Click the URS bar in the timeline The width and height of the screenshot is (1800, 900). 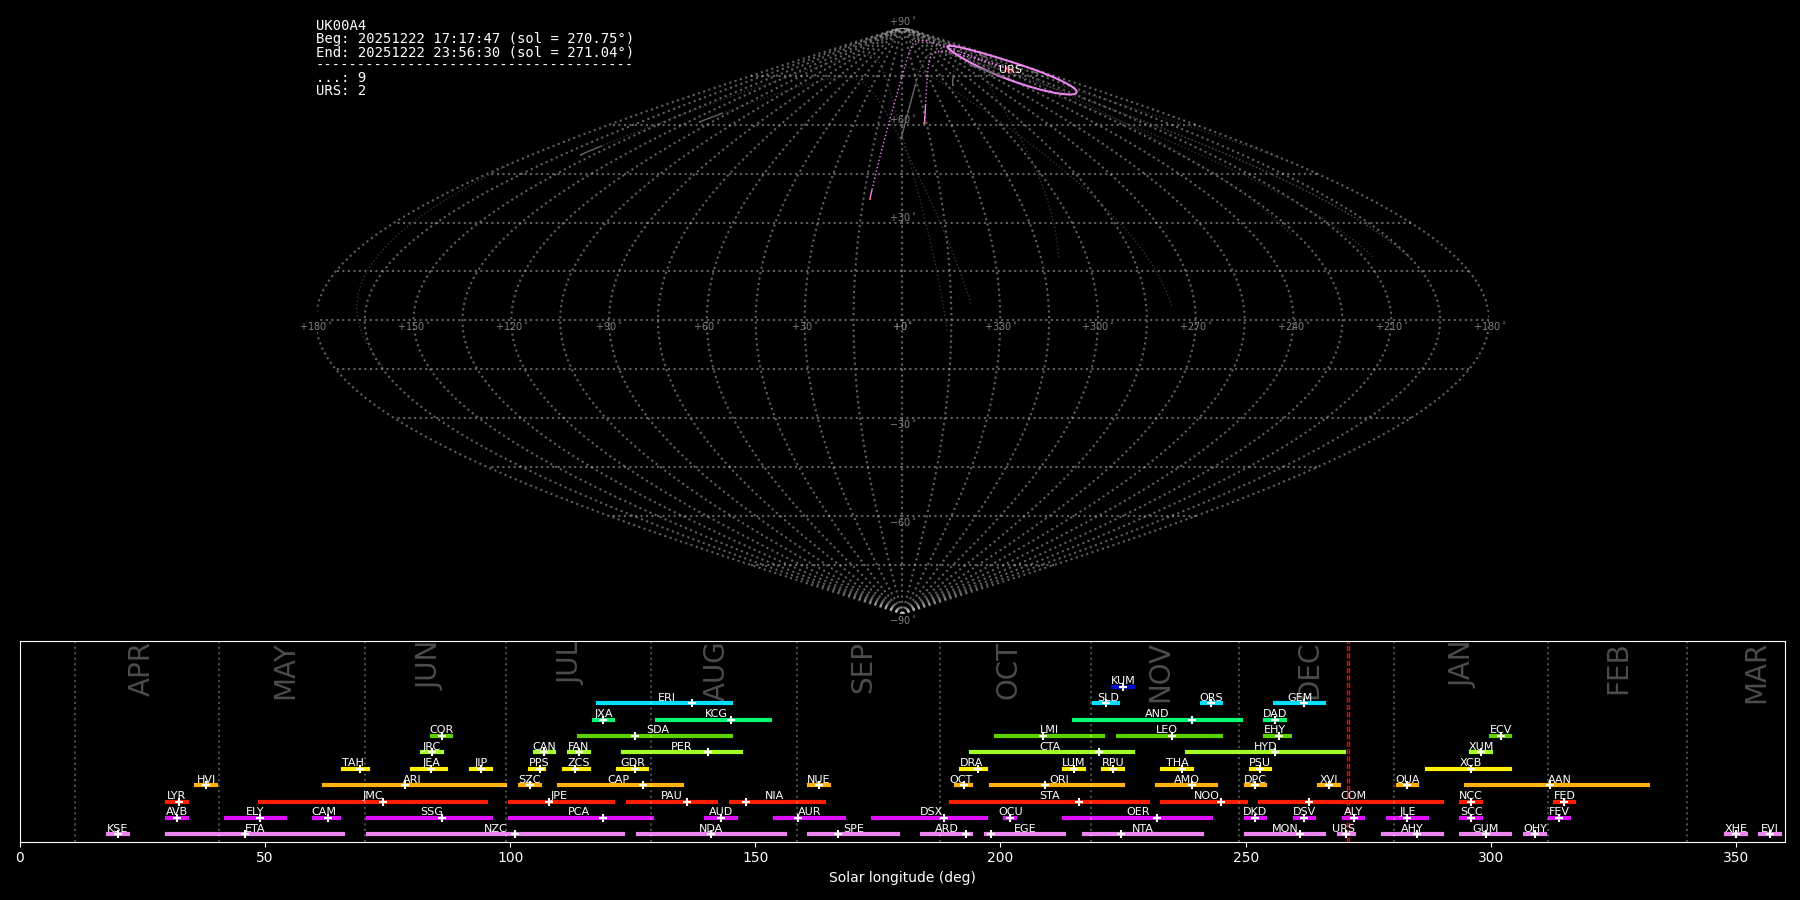[1346, 834]
